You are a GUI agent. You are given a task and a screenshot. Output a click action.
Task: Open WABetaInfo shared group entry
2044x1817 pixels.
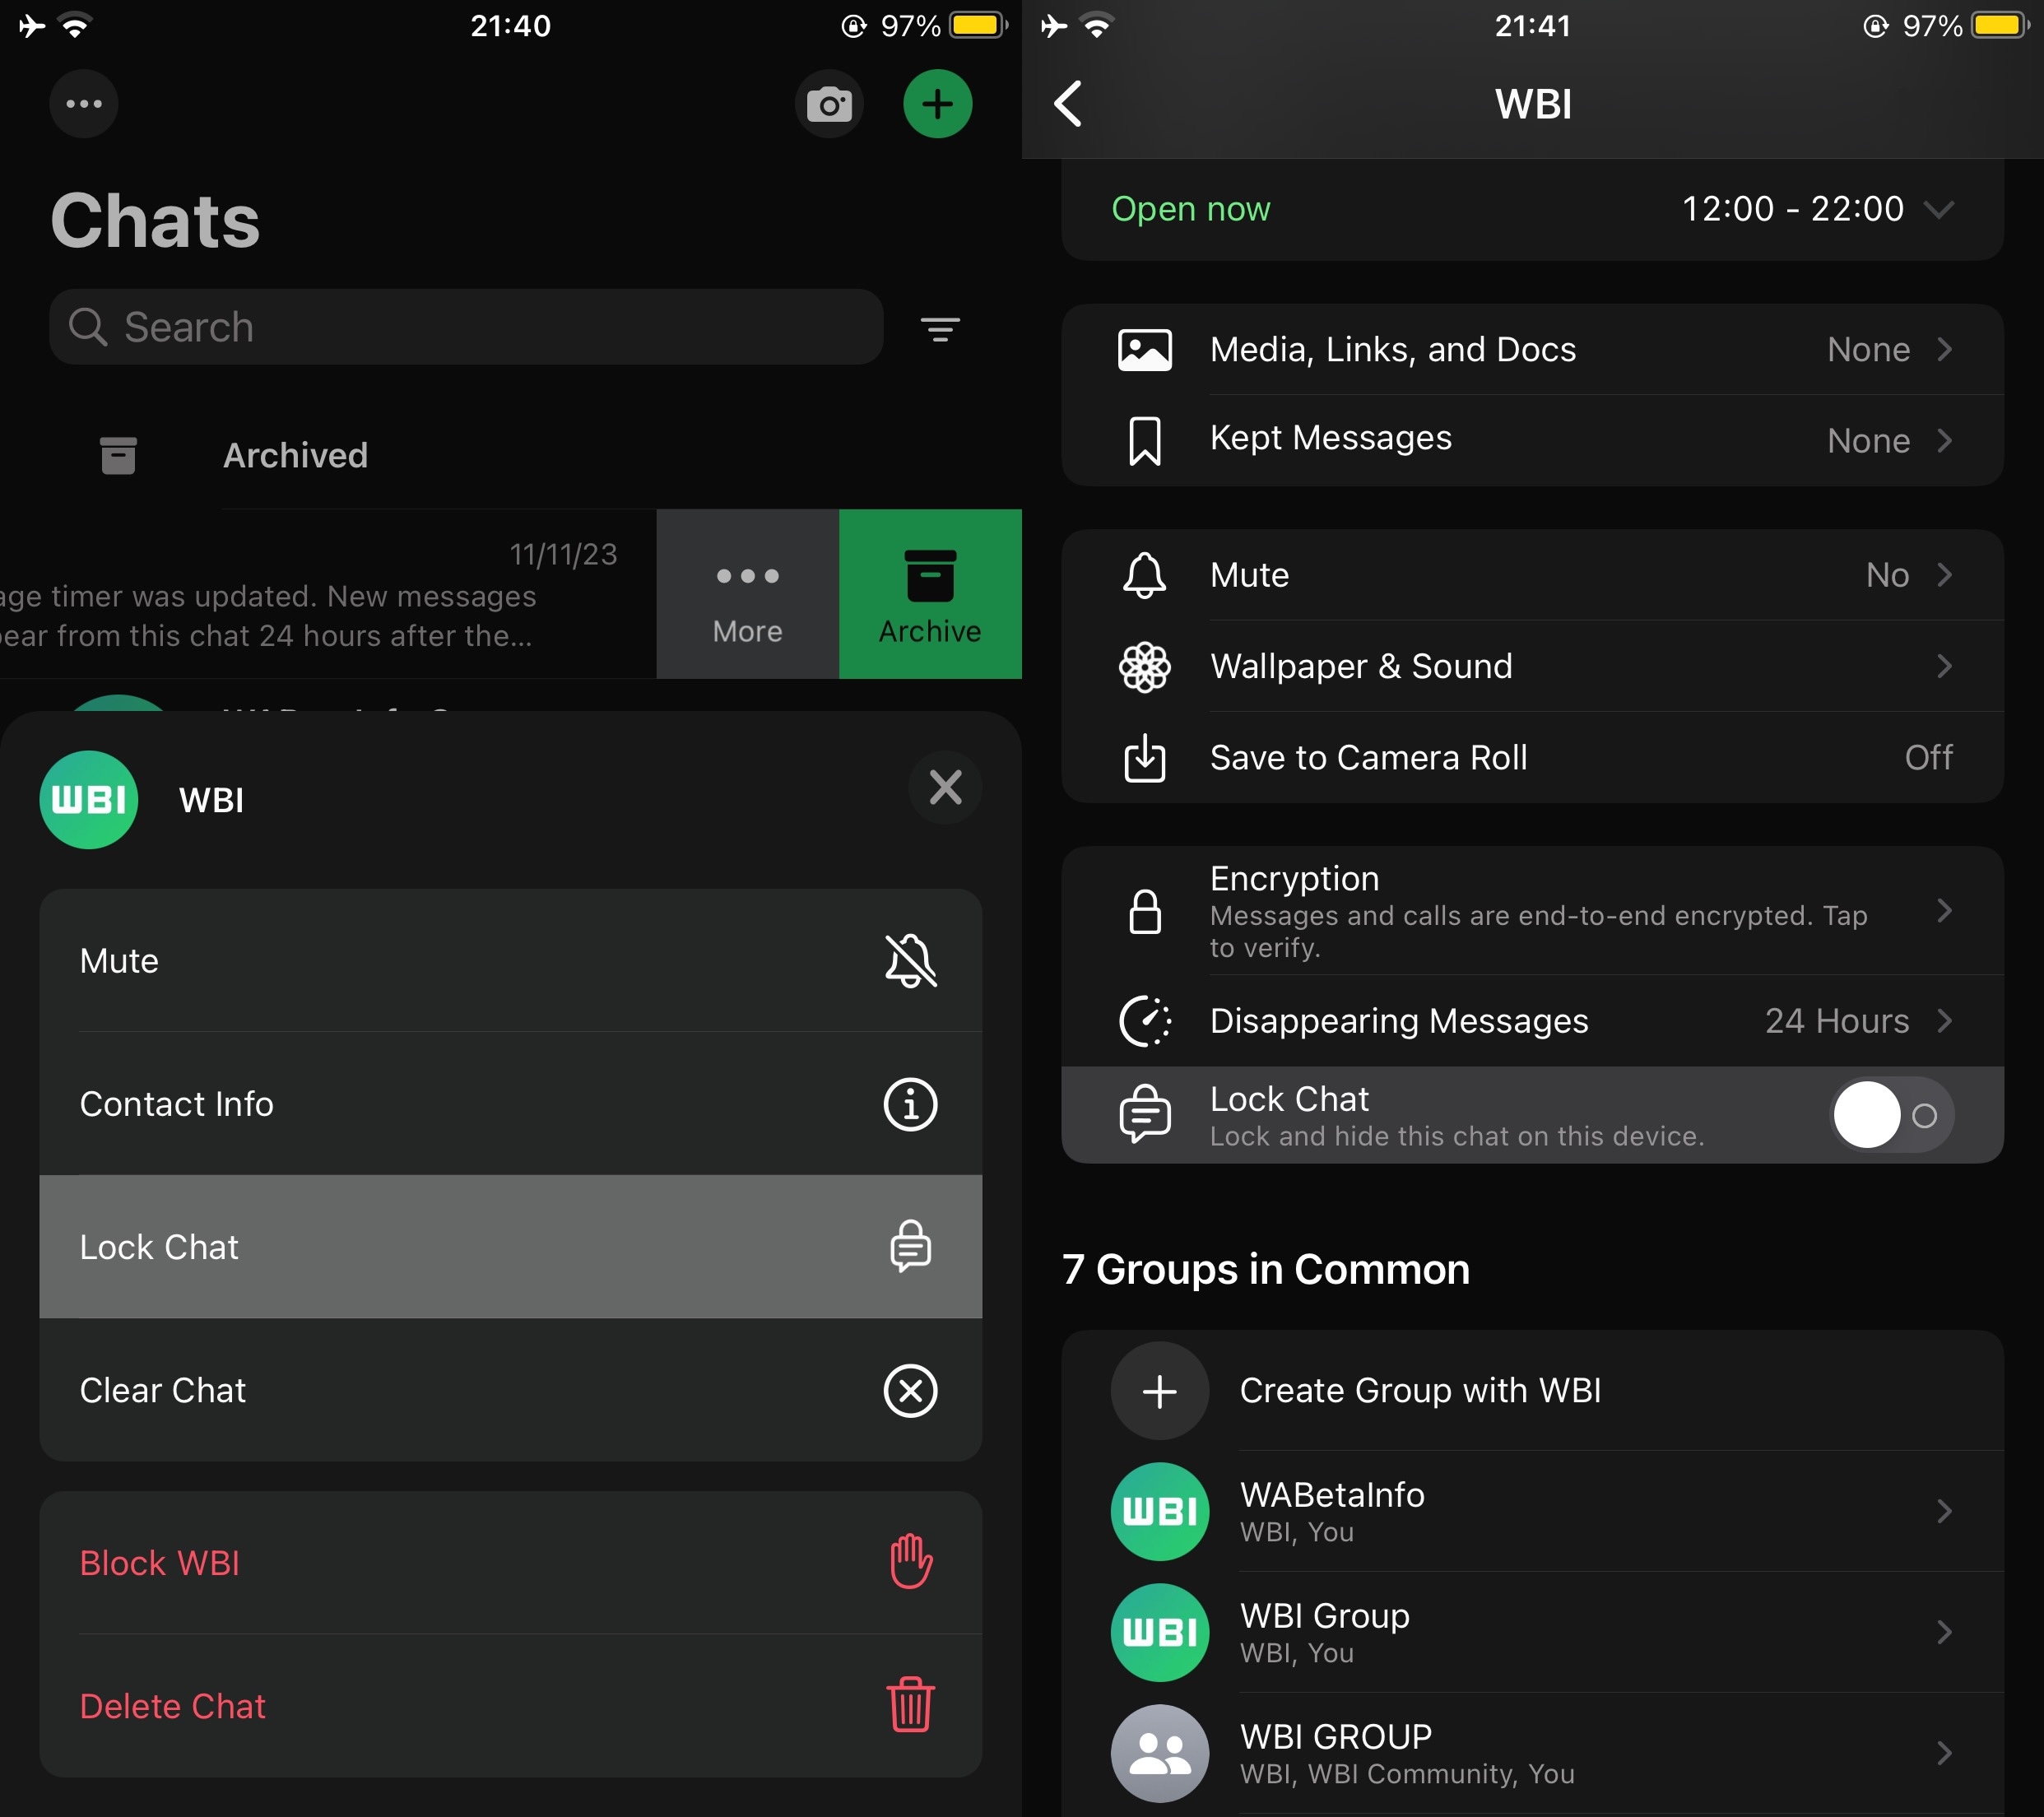point(1532,1512)
